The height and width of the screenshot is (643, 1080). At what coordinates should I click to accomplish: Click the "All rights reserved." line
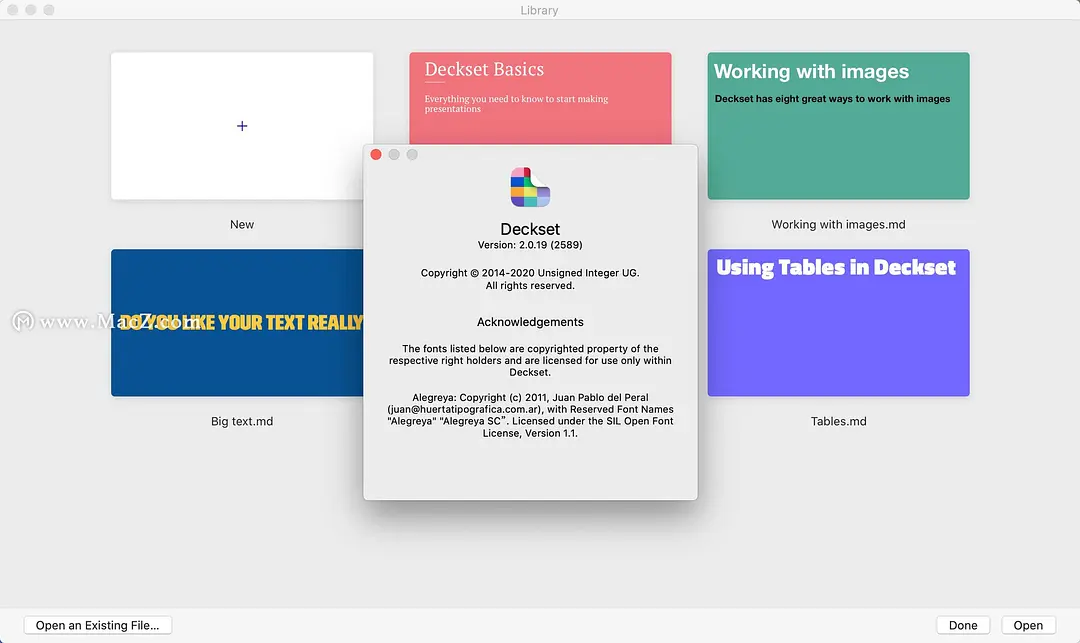530,286
